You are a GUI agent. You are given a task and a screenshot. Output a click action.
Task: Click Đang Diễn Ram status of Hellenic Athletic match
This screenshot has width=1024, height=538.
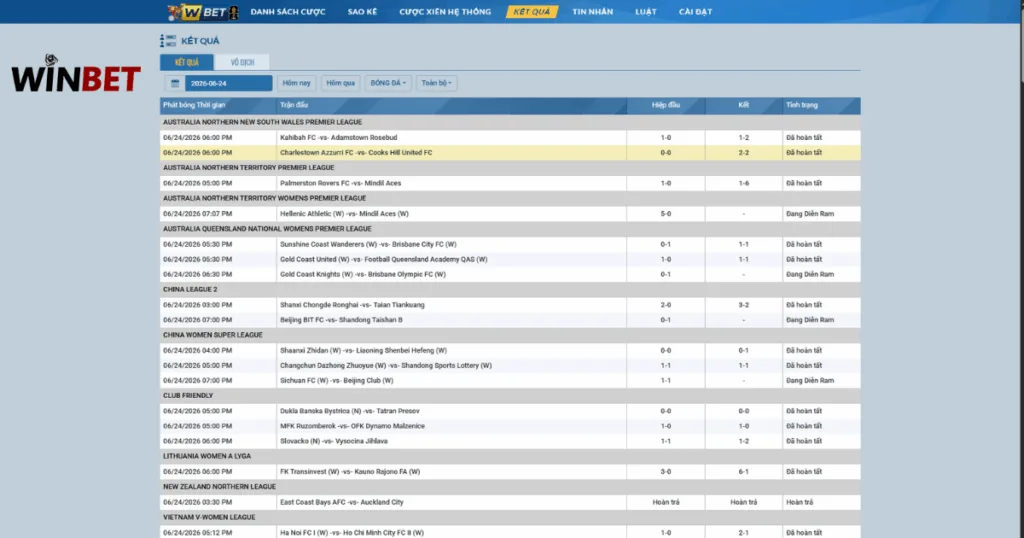[x=810, y=214]
